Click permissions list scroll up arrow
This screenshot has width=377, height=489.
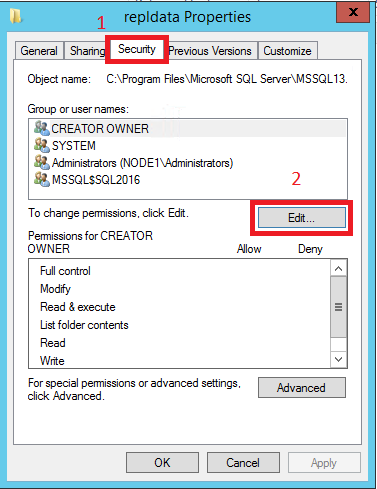[339, 268]
